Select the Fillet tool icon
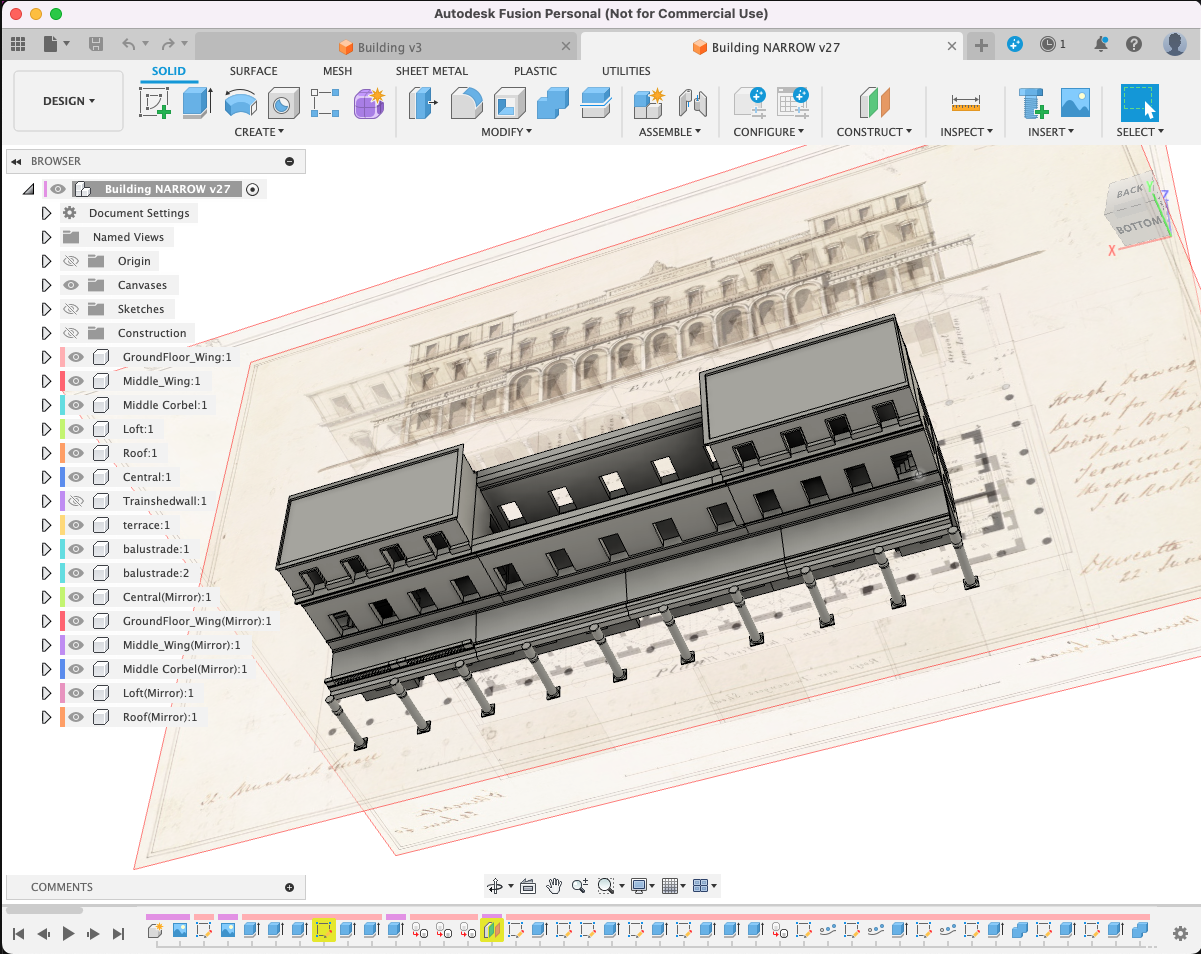The height and width of the screenshot is (954, 1201). (x=466, y=102)
